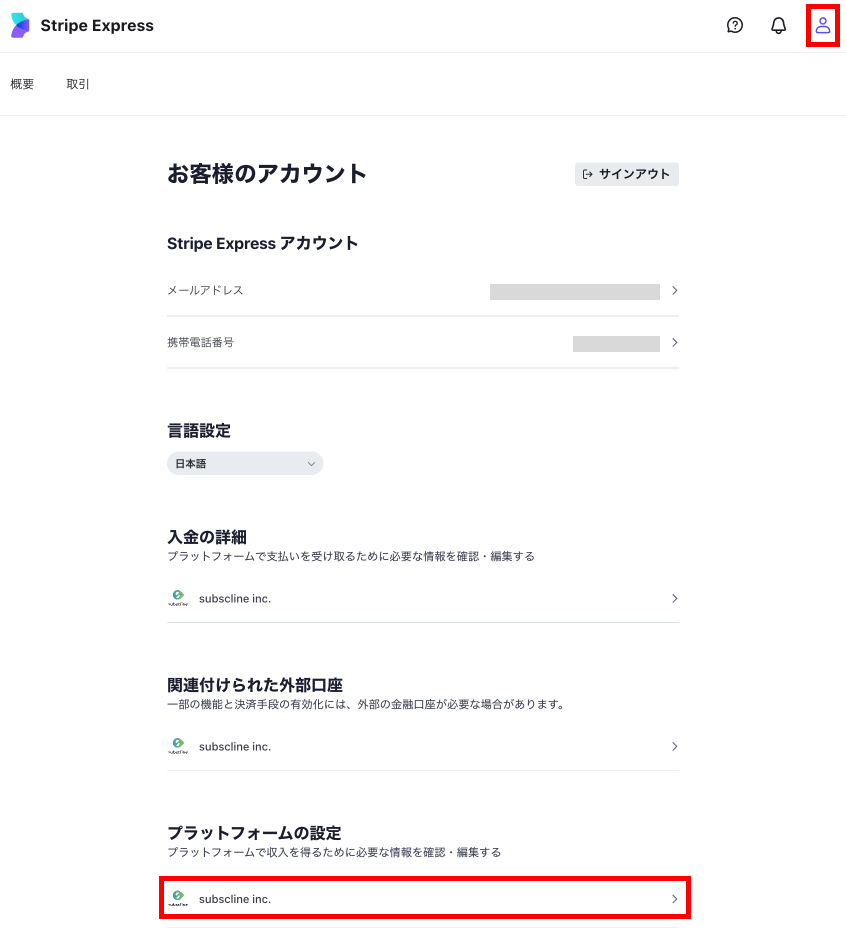Click text 'プラットフォームで支払いを受け取るために必要な情報を確認・編集する'
This screenshot has width=846, height=947.
pyautogui.click(x=351, y=556)
